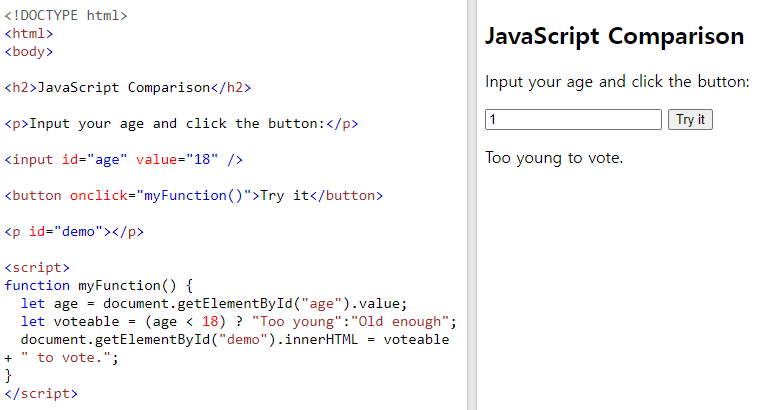This screenshot has height=410, width=770.
Task: Click the opening <script> tag line
Action: click(x=37, y=268)
